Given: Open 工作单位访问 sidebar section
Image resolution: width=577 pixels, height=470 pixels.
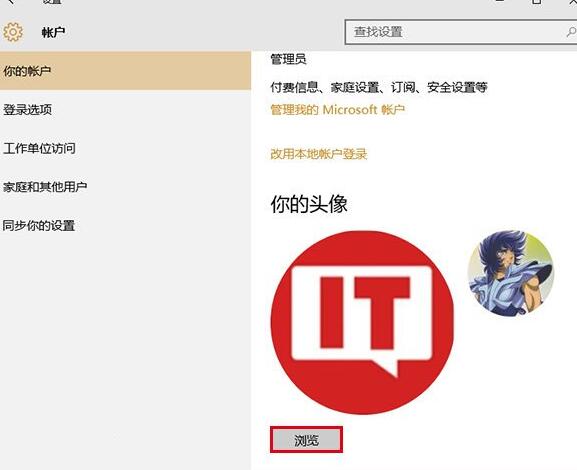Looking at the screenshot, I should 125,148.
